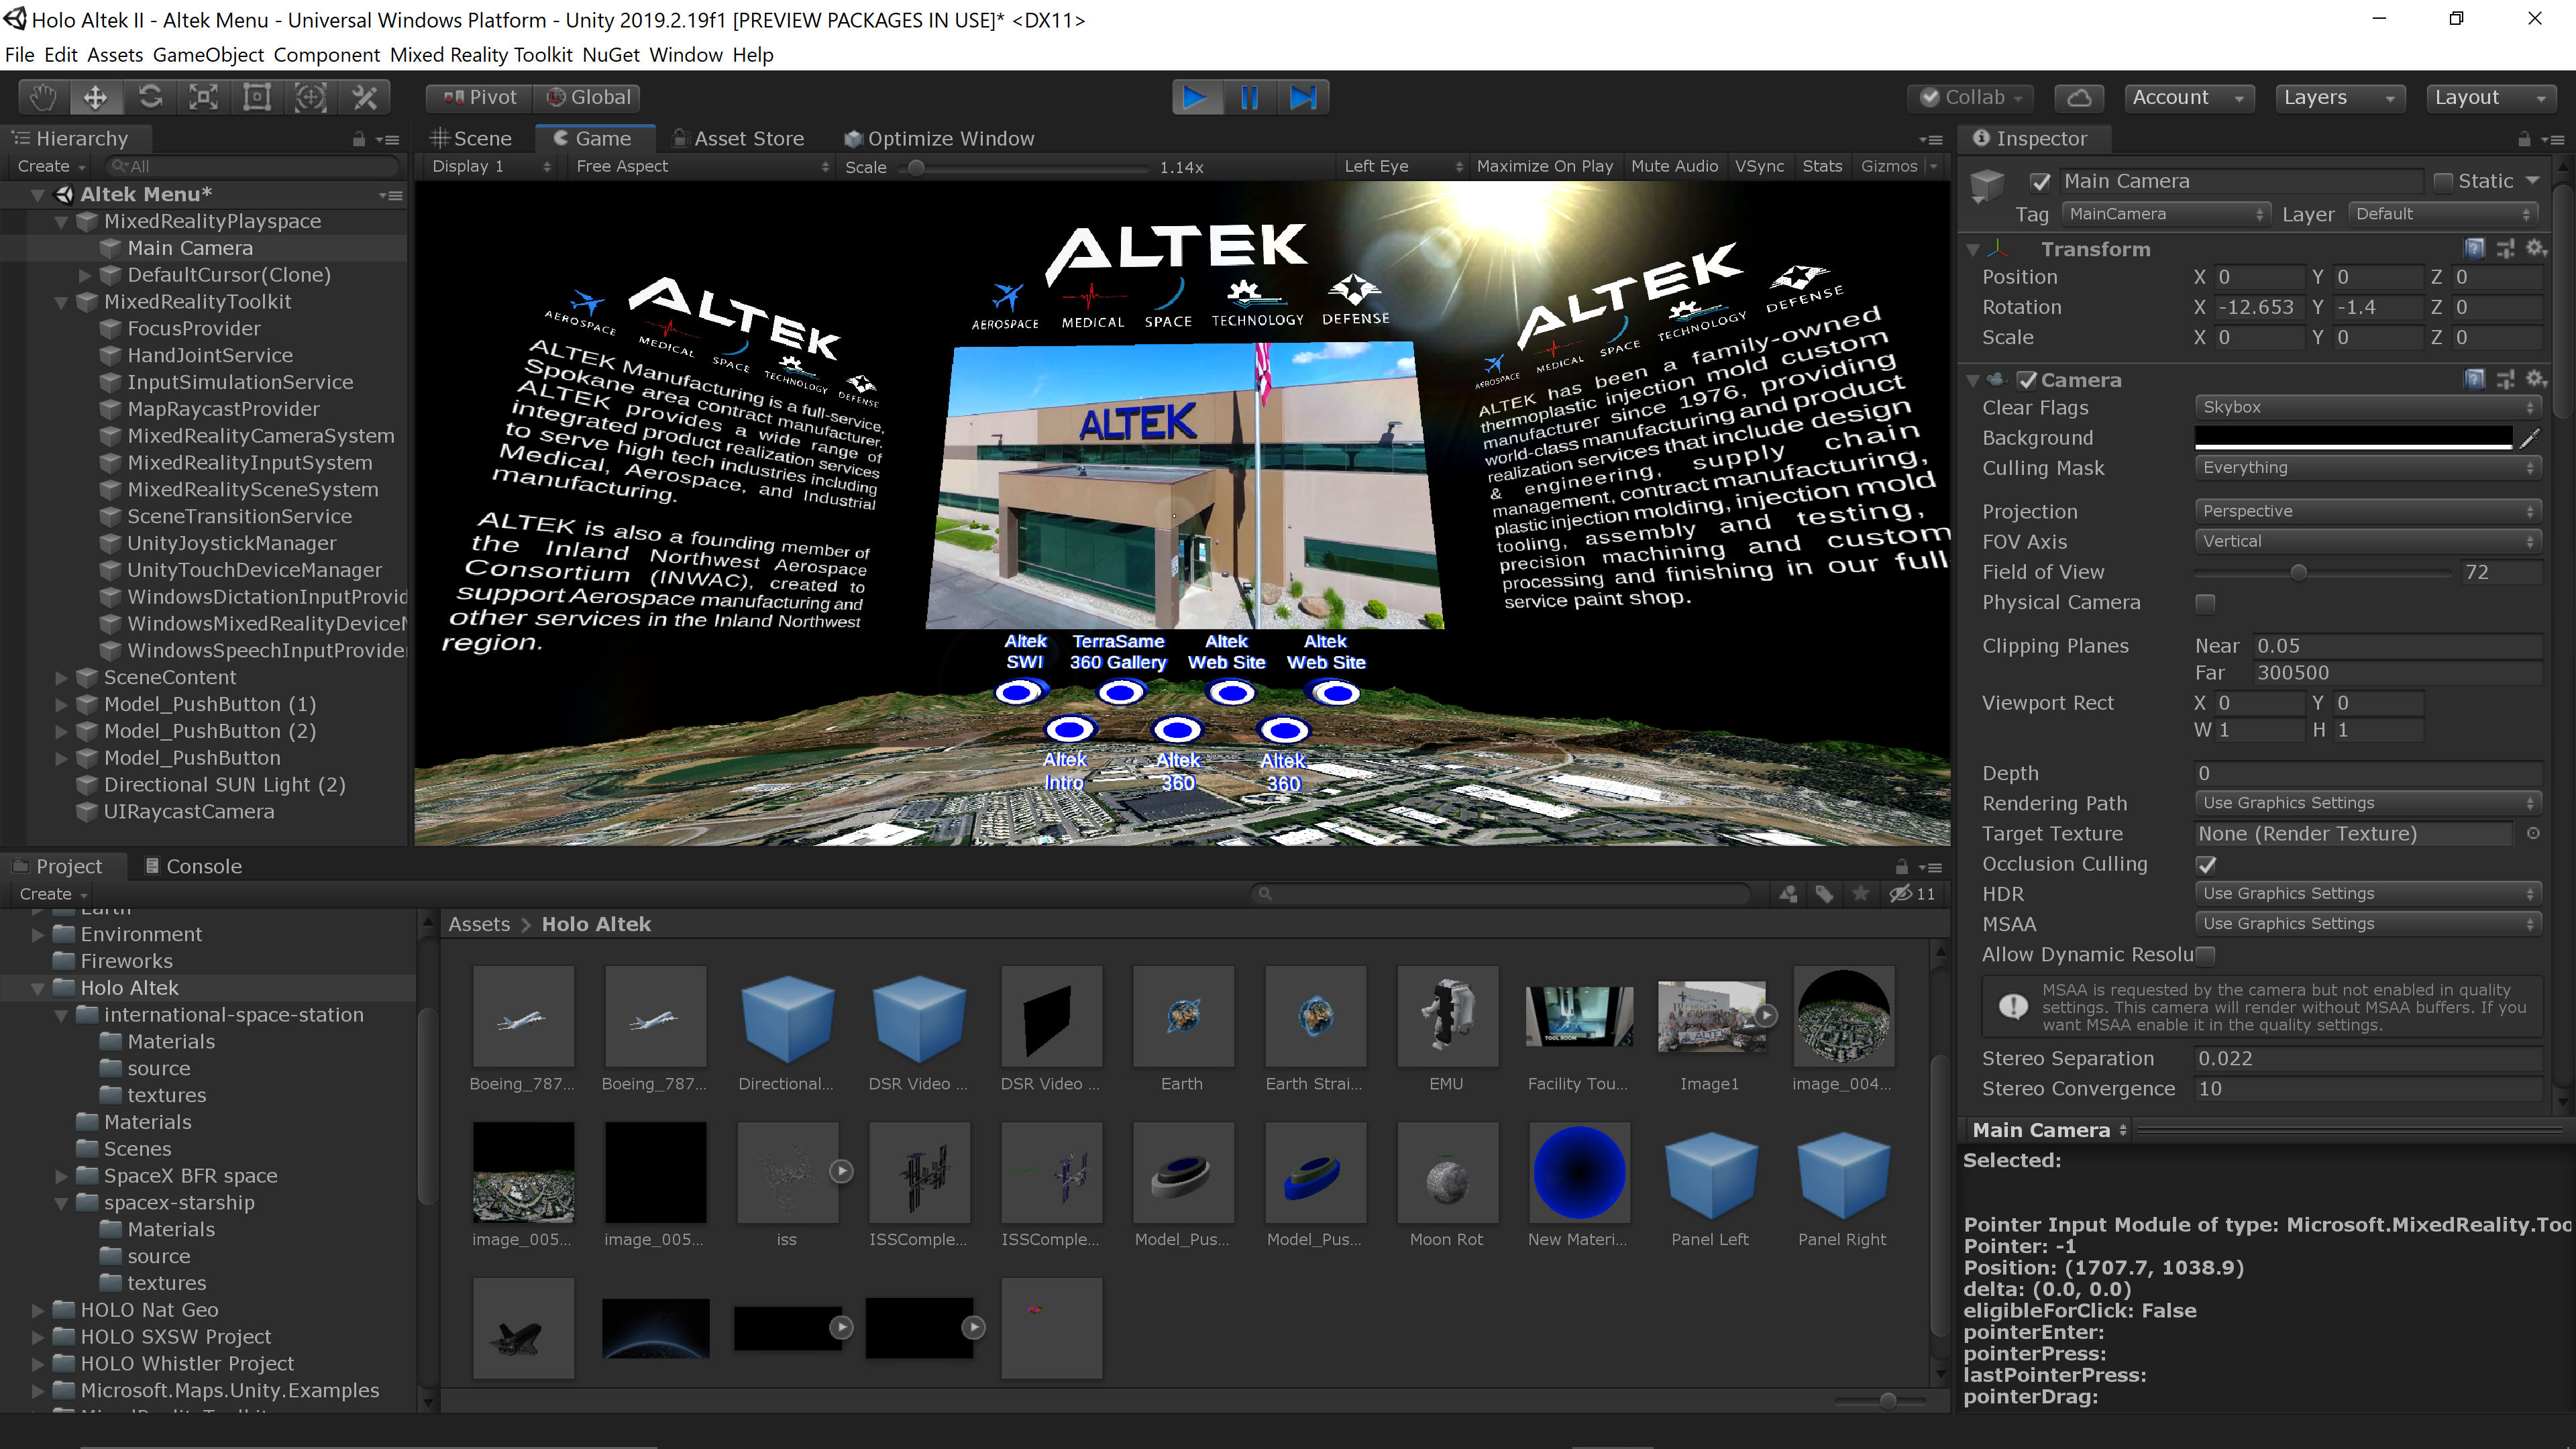
Task: Collapse MixedRealityToolkit in Hierarchy
Action: [61, 302]
